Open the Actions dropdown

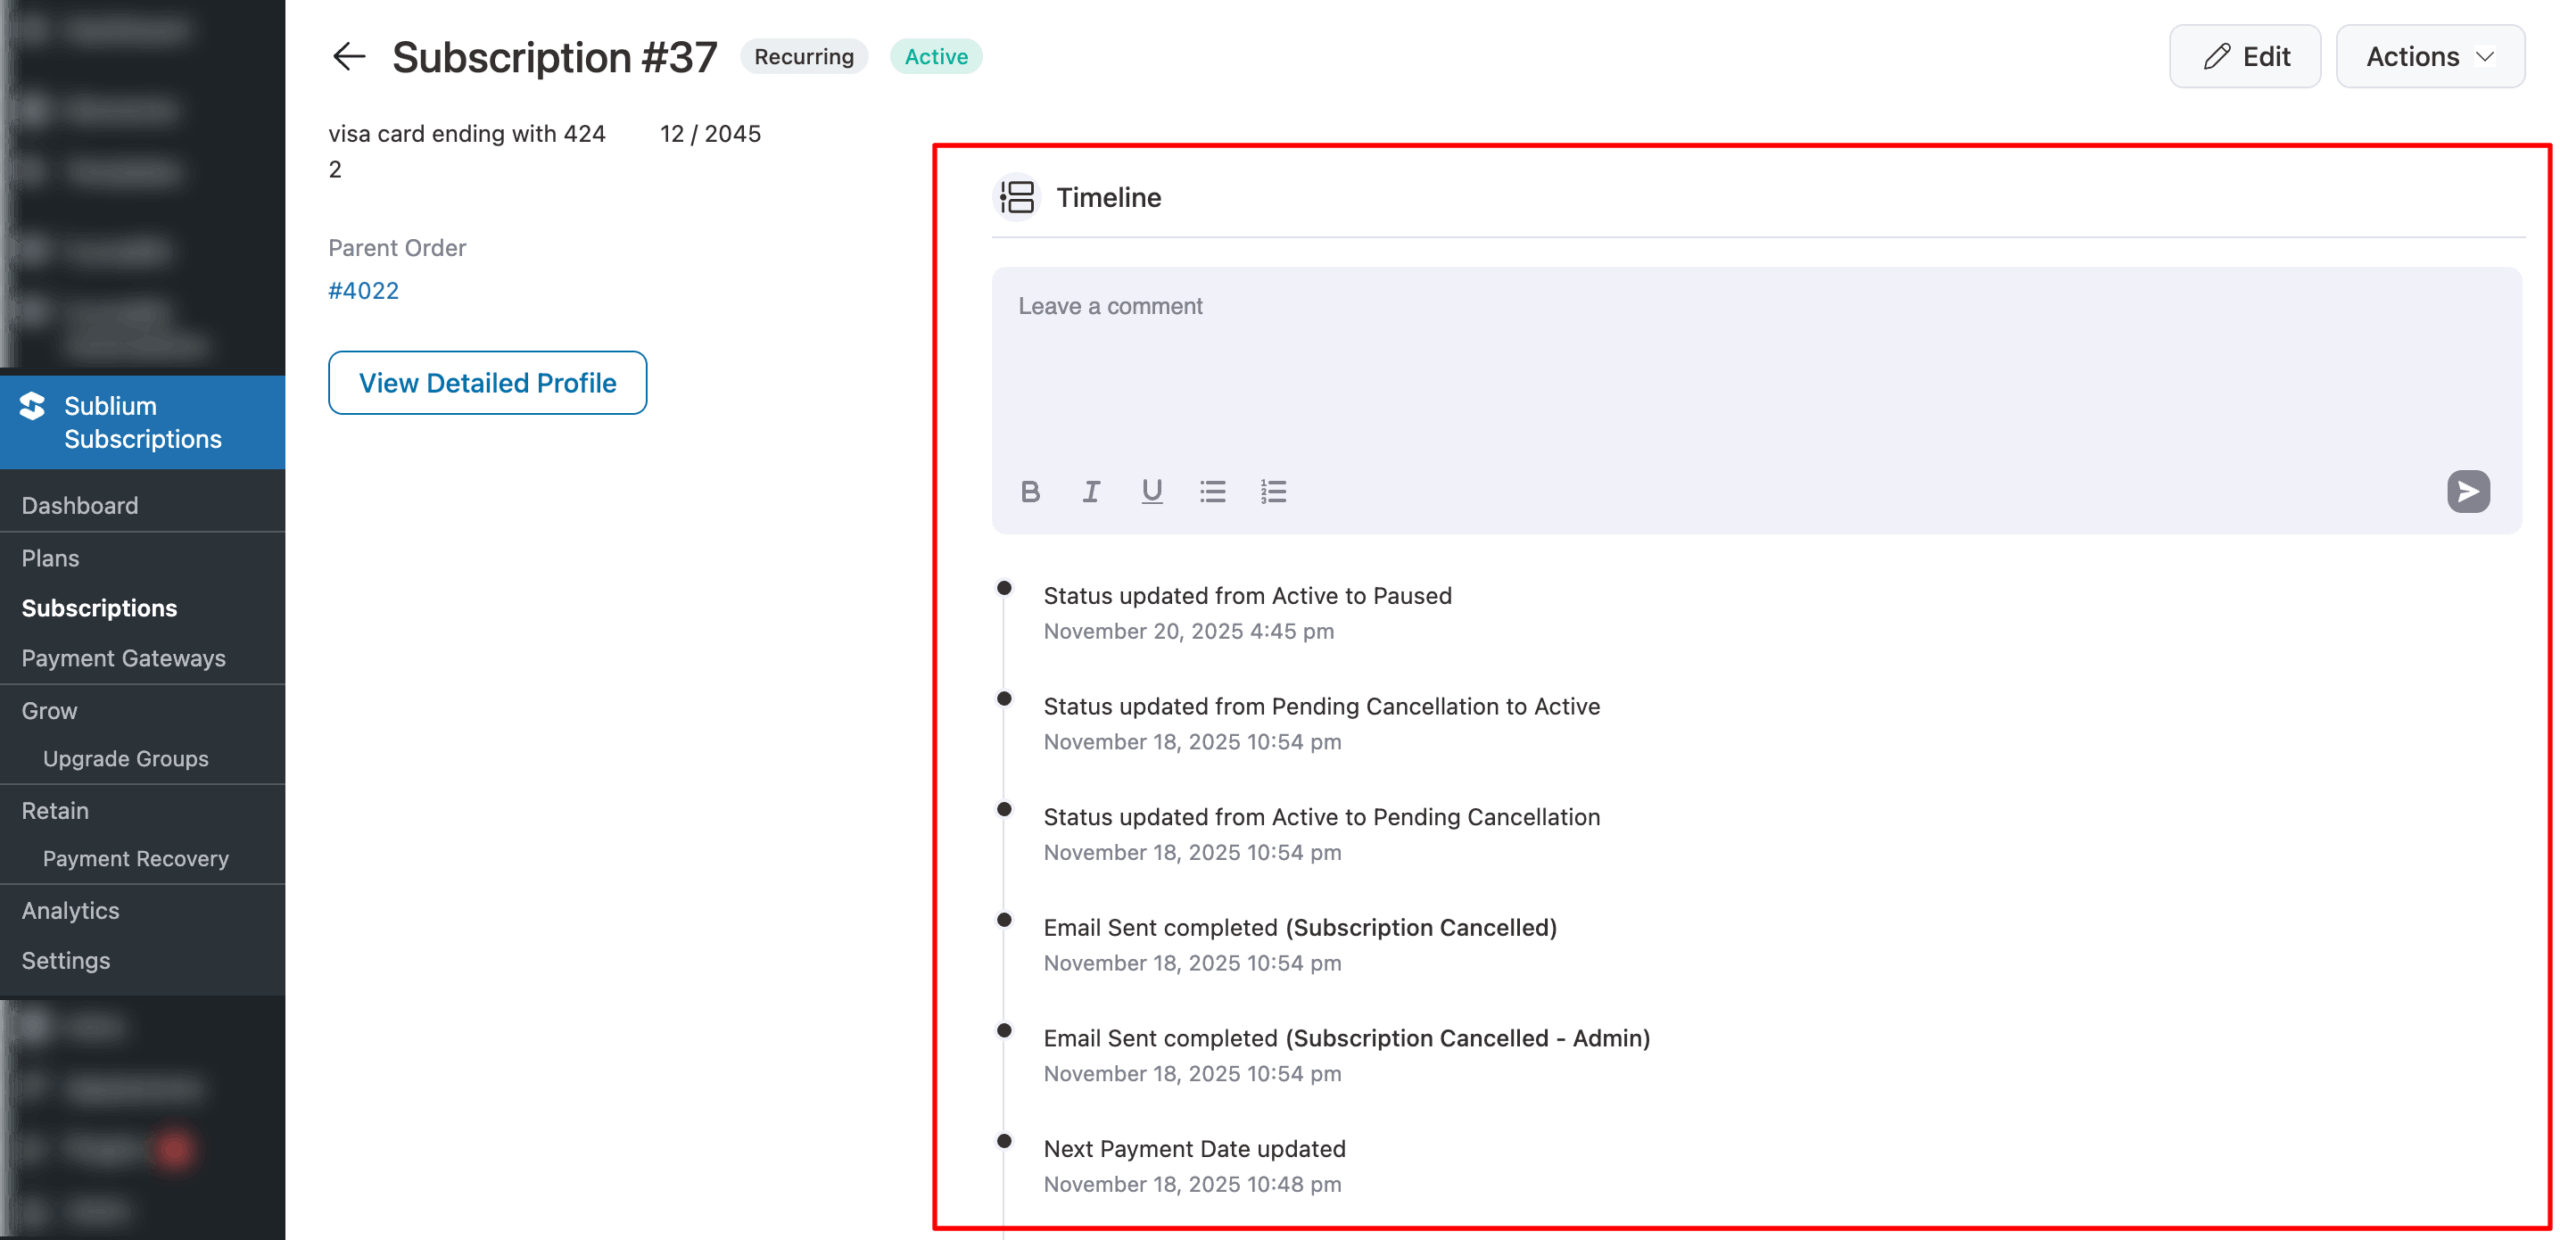tap(2429, 56)
